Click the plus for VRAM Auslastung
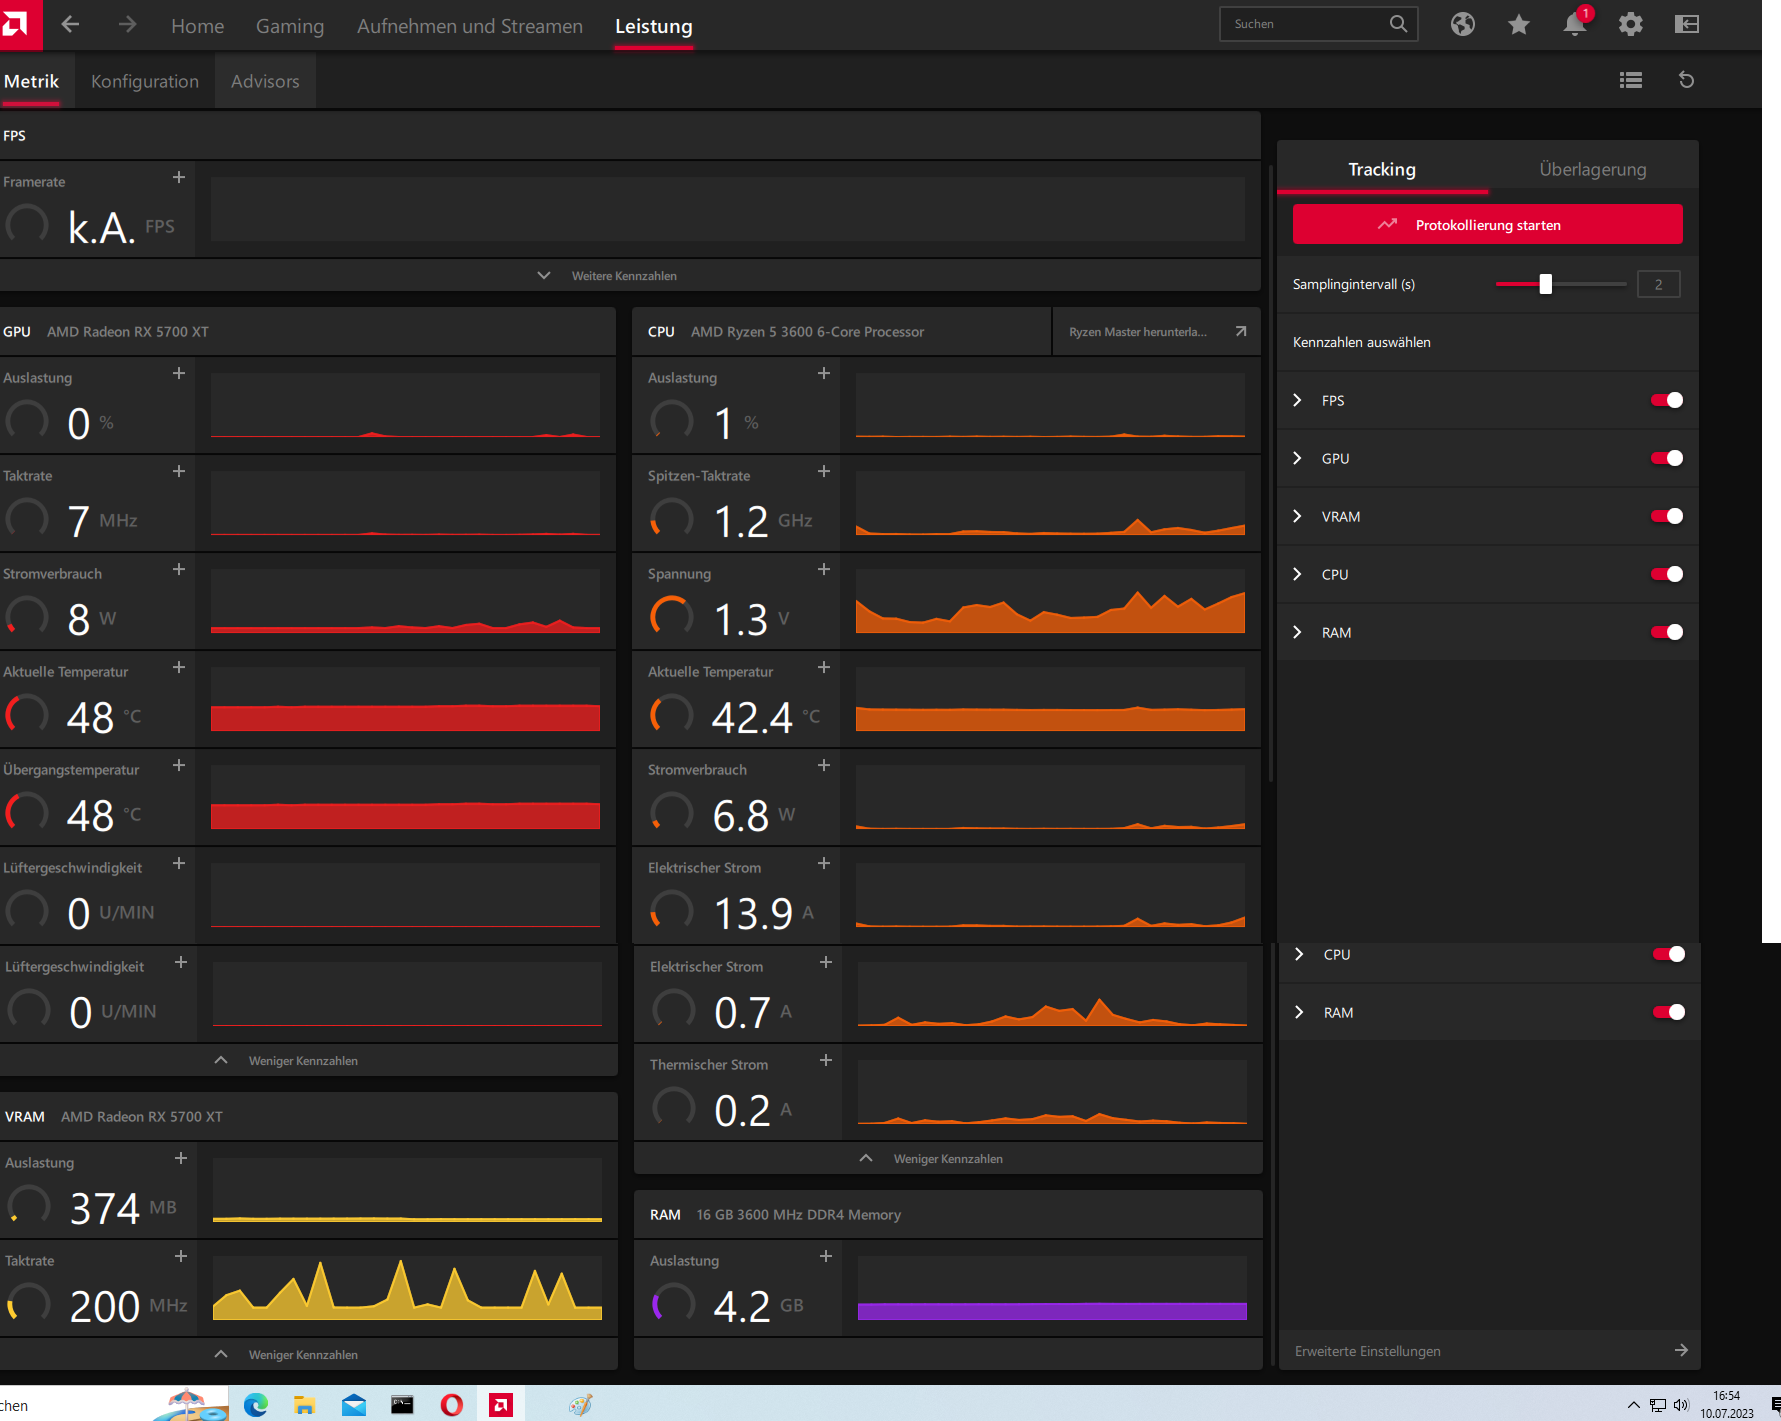Screen dimensions: 1781x1421 (181, 1158)
